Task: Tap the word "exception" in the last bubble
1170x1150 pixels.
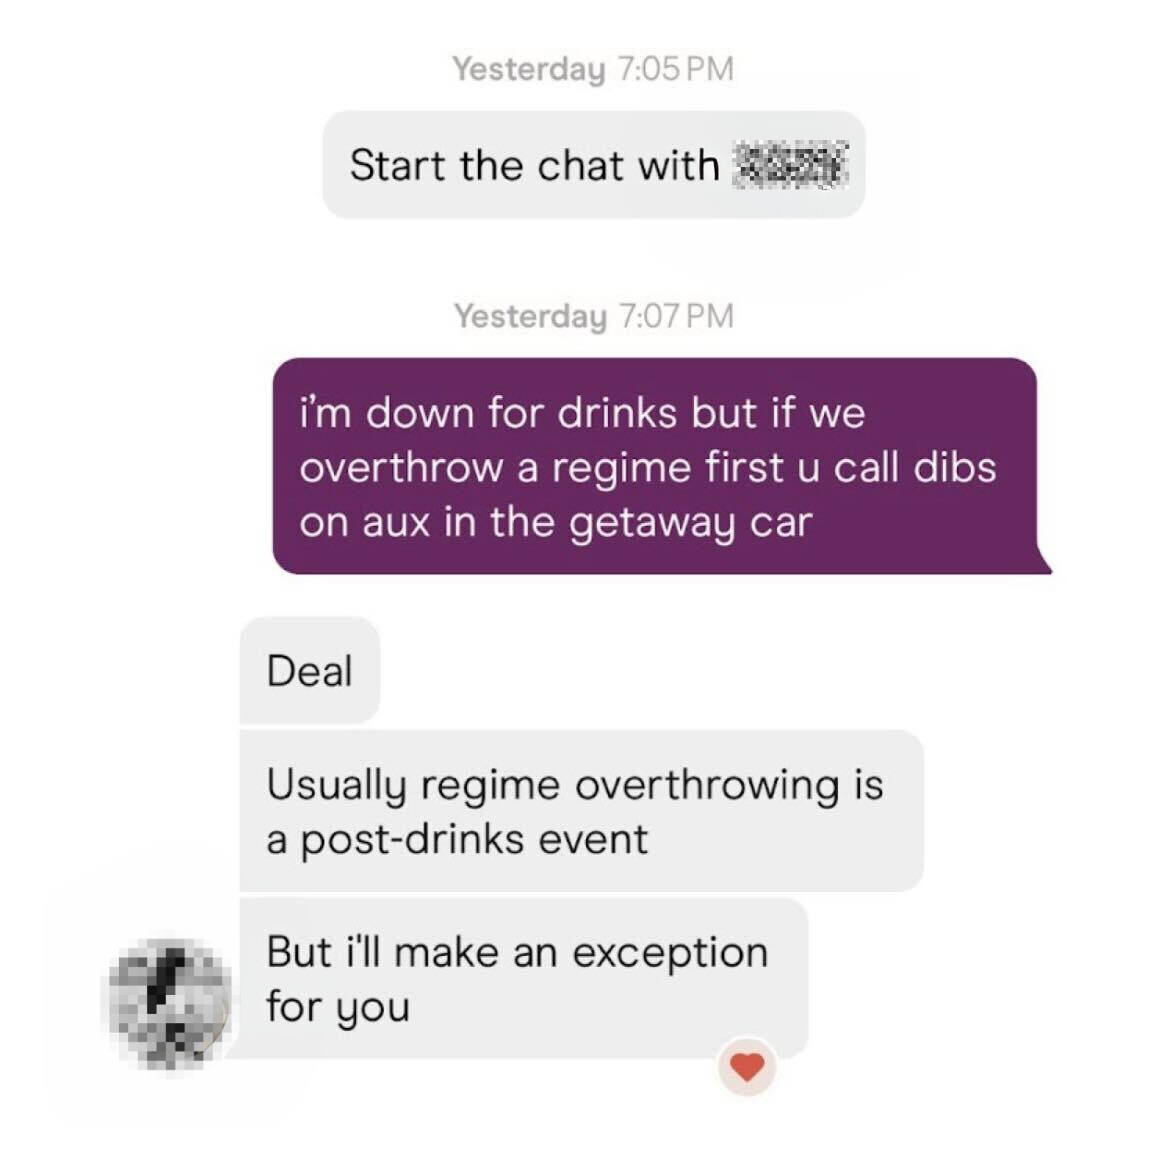Action: (x=670, y=954)
